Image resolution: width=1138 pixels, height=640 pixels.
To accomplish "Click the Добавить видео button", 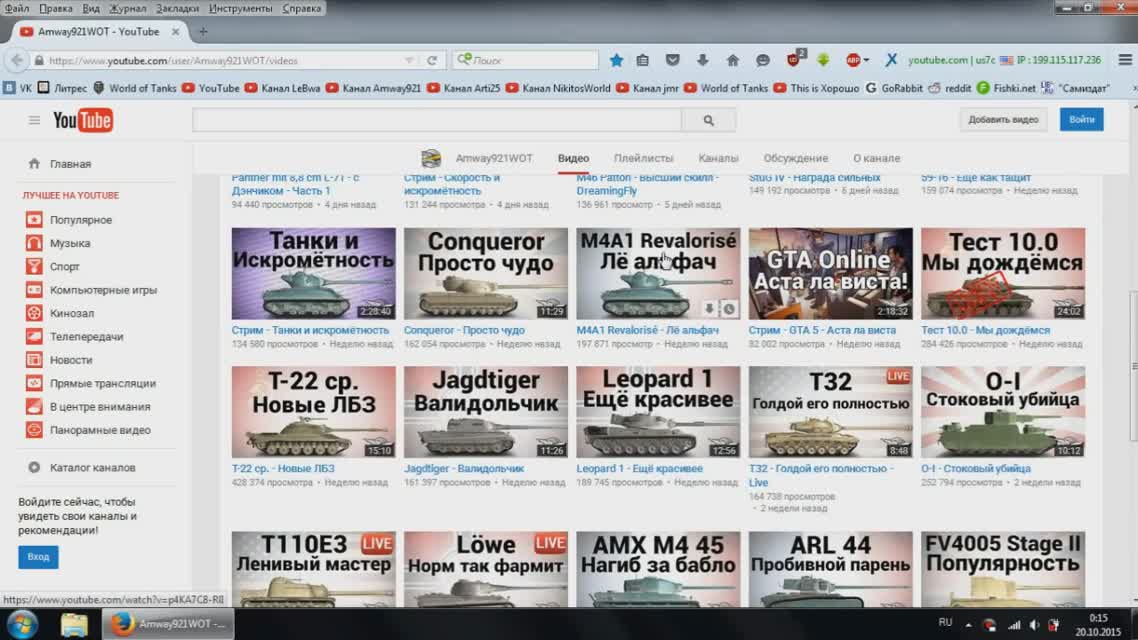I will point(1003,120).
